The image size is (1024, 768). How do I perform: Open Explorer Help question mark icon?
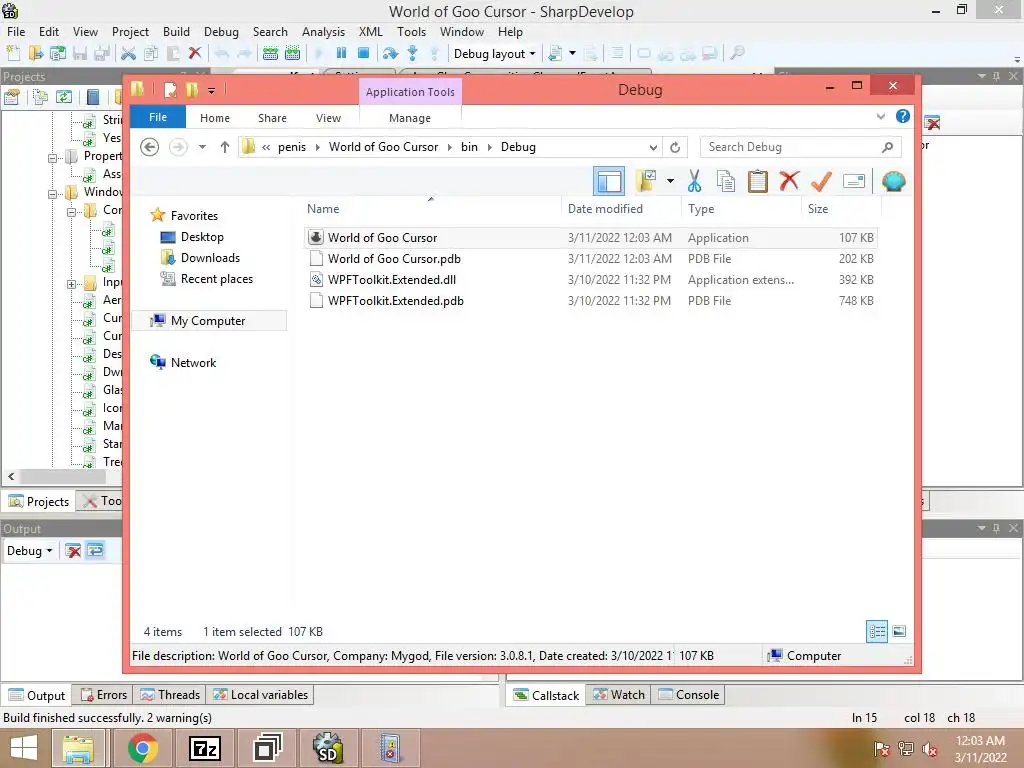pyautogui.click(x=903, y=116)
